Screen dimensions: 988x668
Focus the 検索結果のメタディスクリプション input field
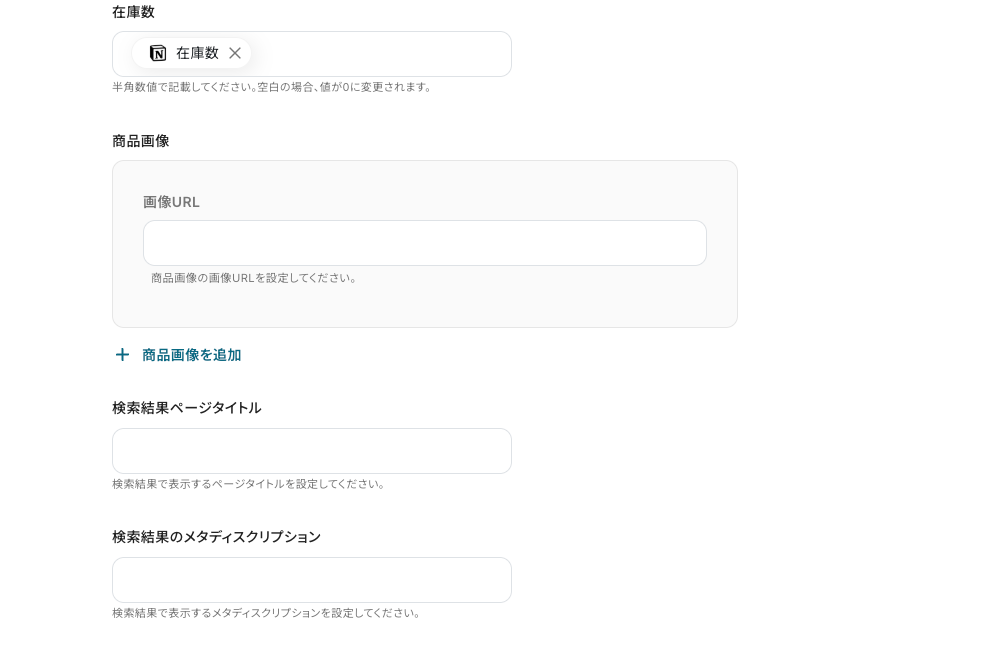pyautogui.click(x=311, y=580)
